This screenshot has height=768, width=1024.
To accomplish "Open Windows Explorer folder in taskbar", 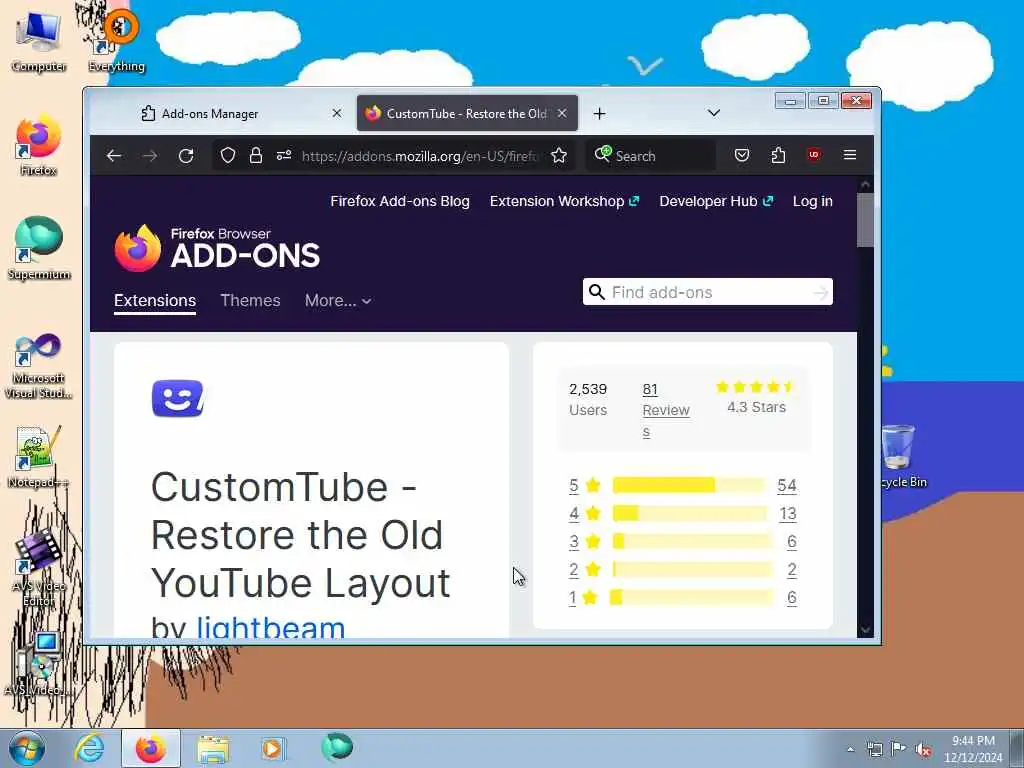I will coord(213,748).
